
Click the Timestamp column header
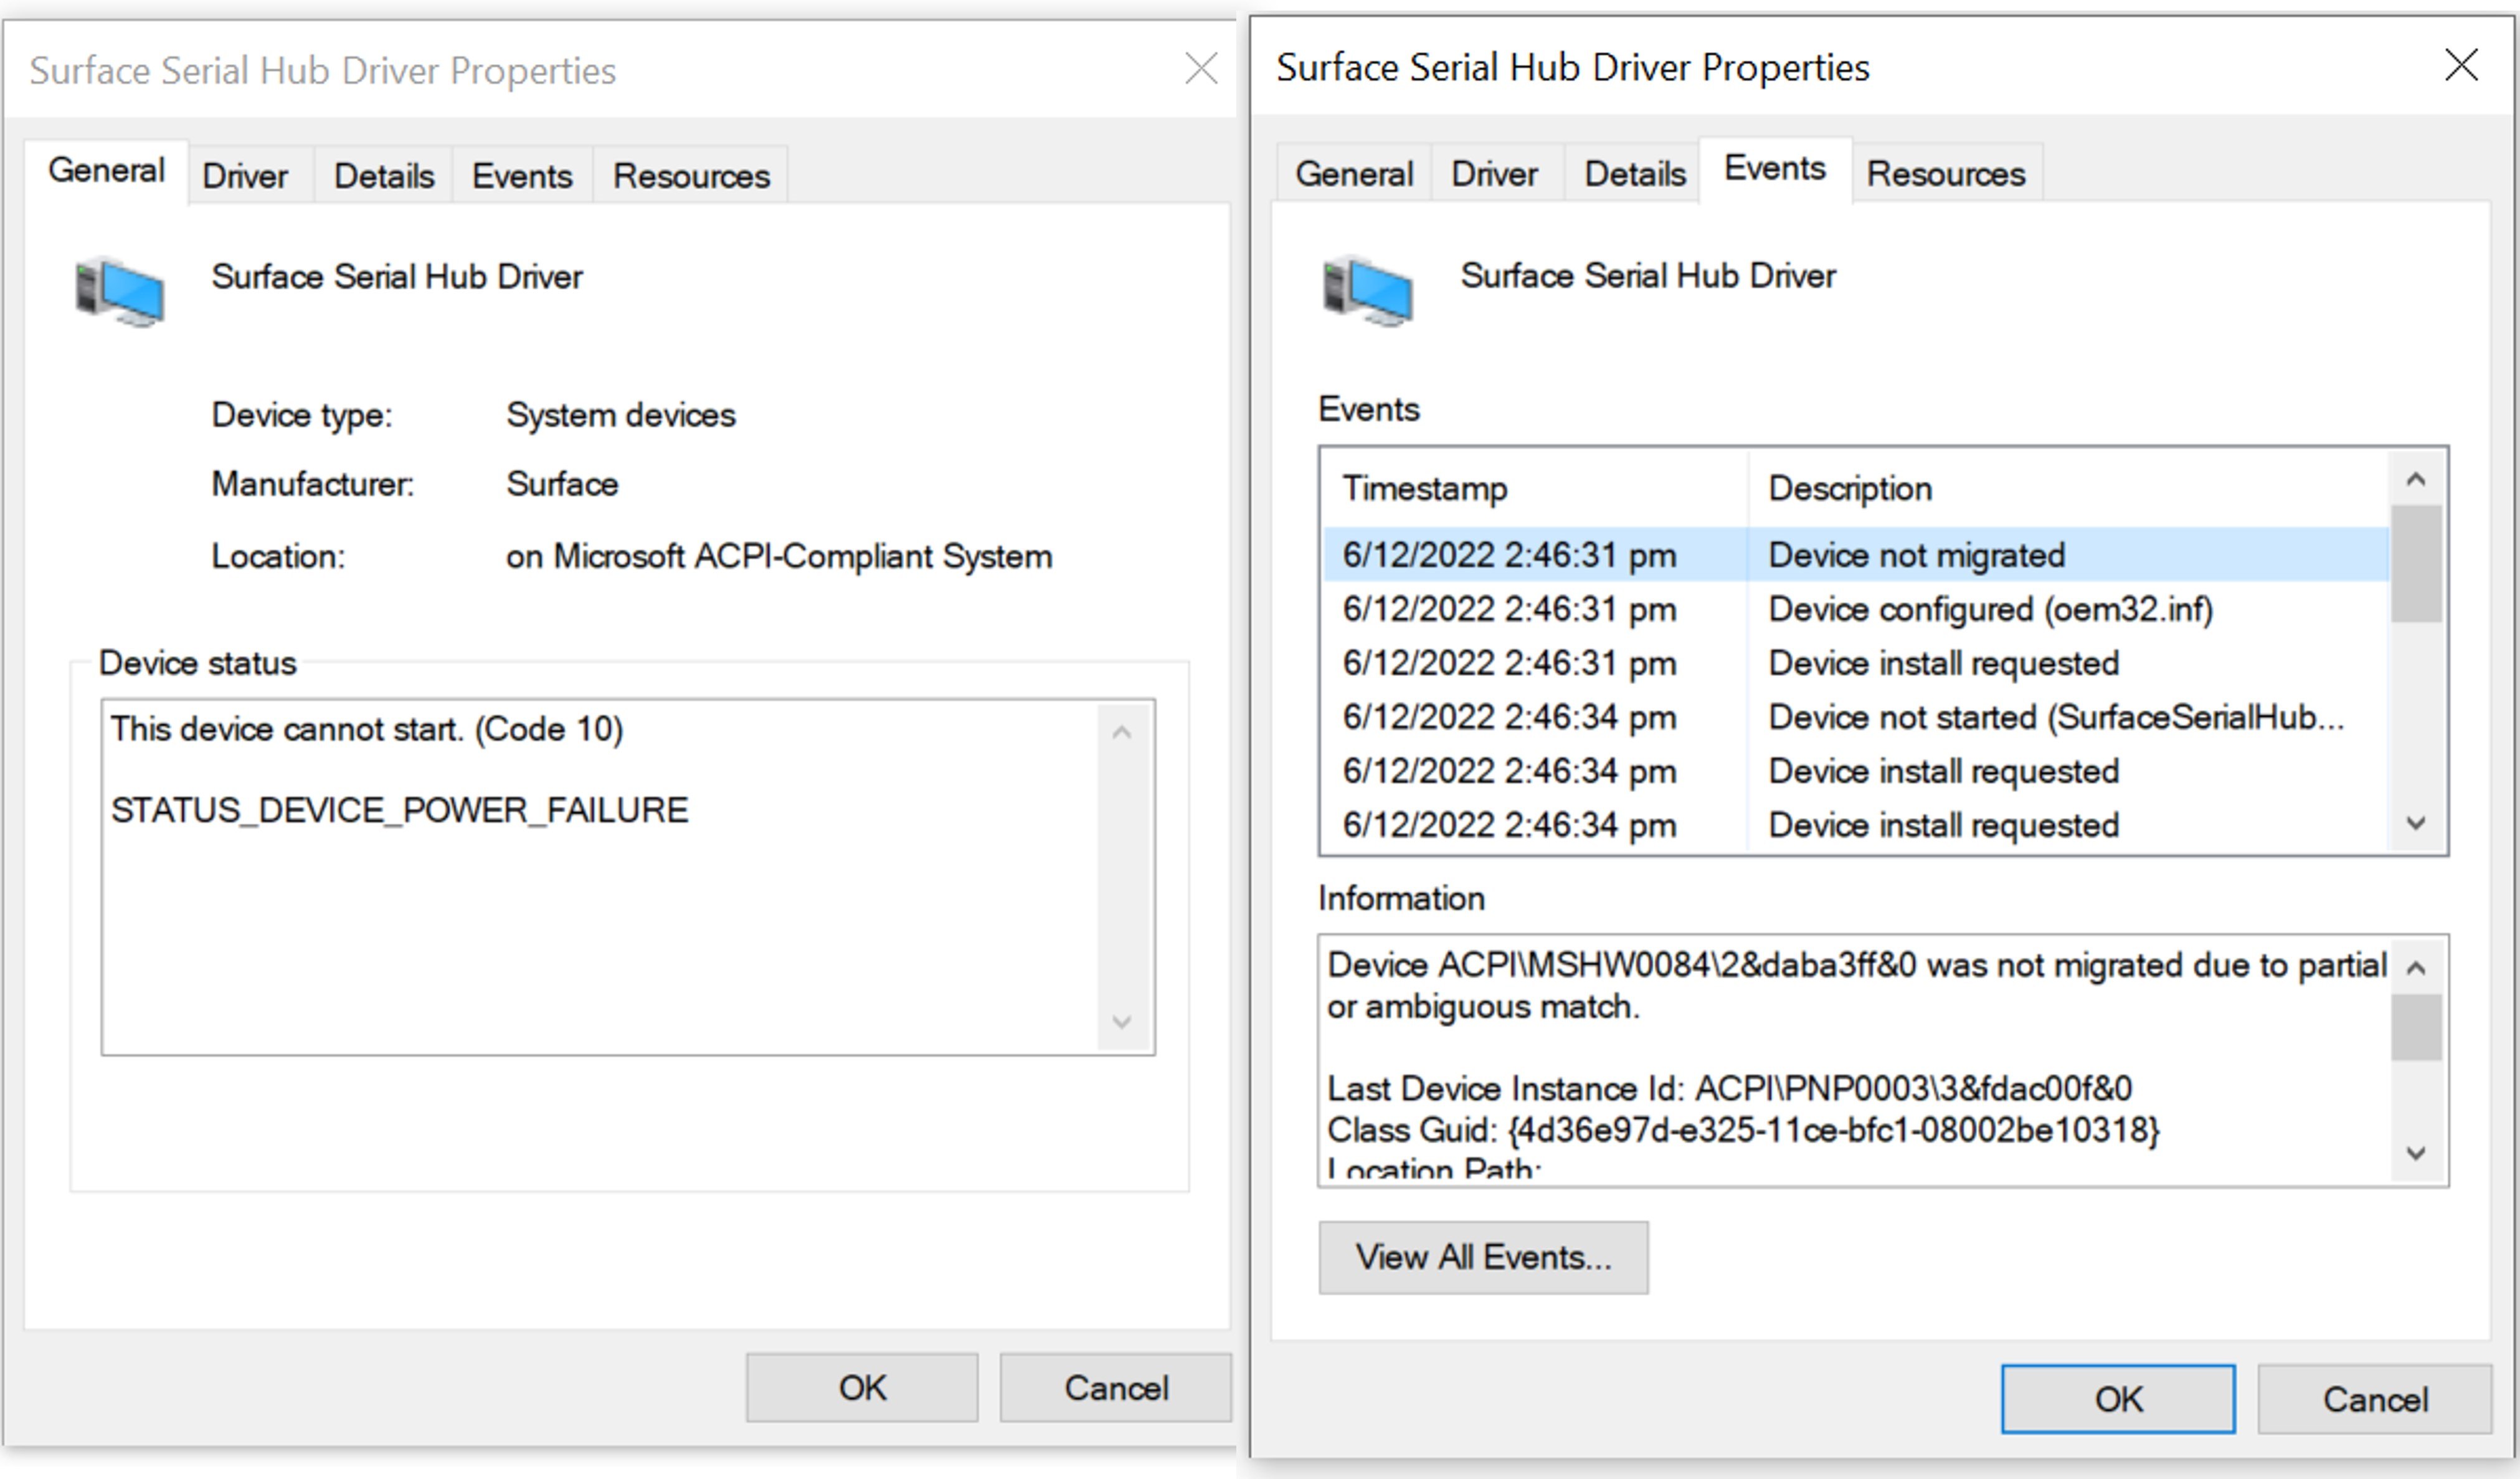coord(1535,488)
